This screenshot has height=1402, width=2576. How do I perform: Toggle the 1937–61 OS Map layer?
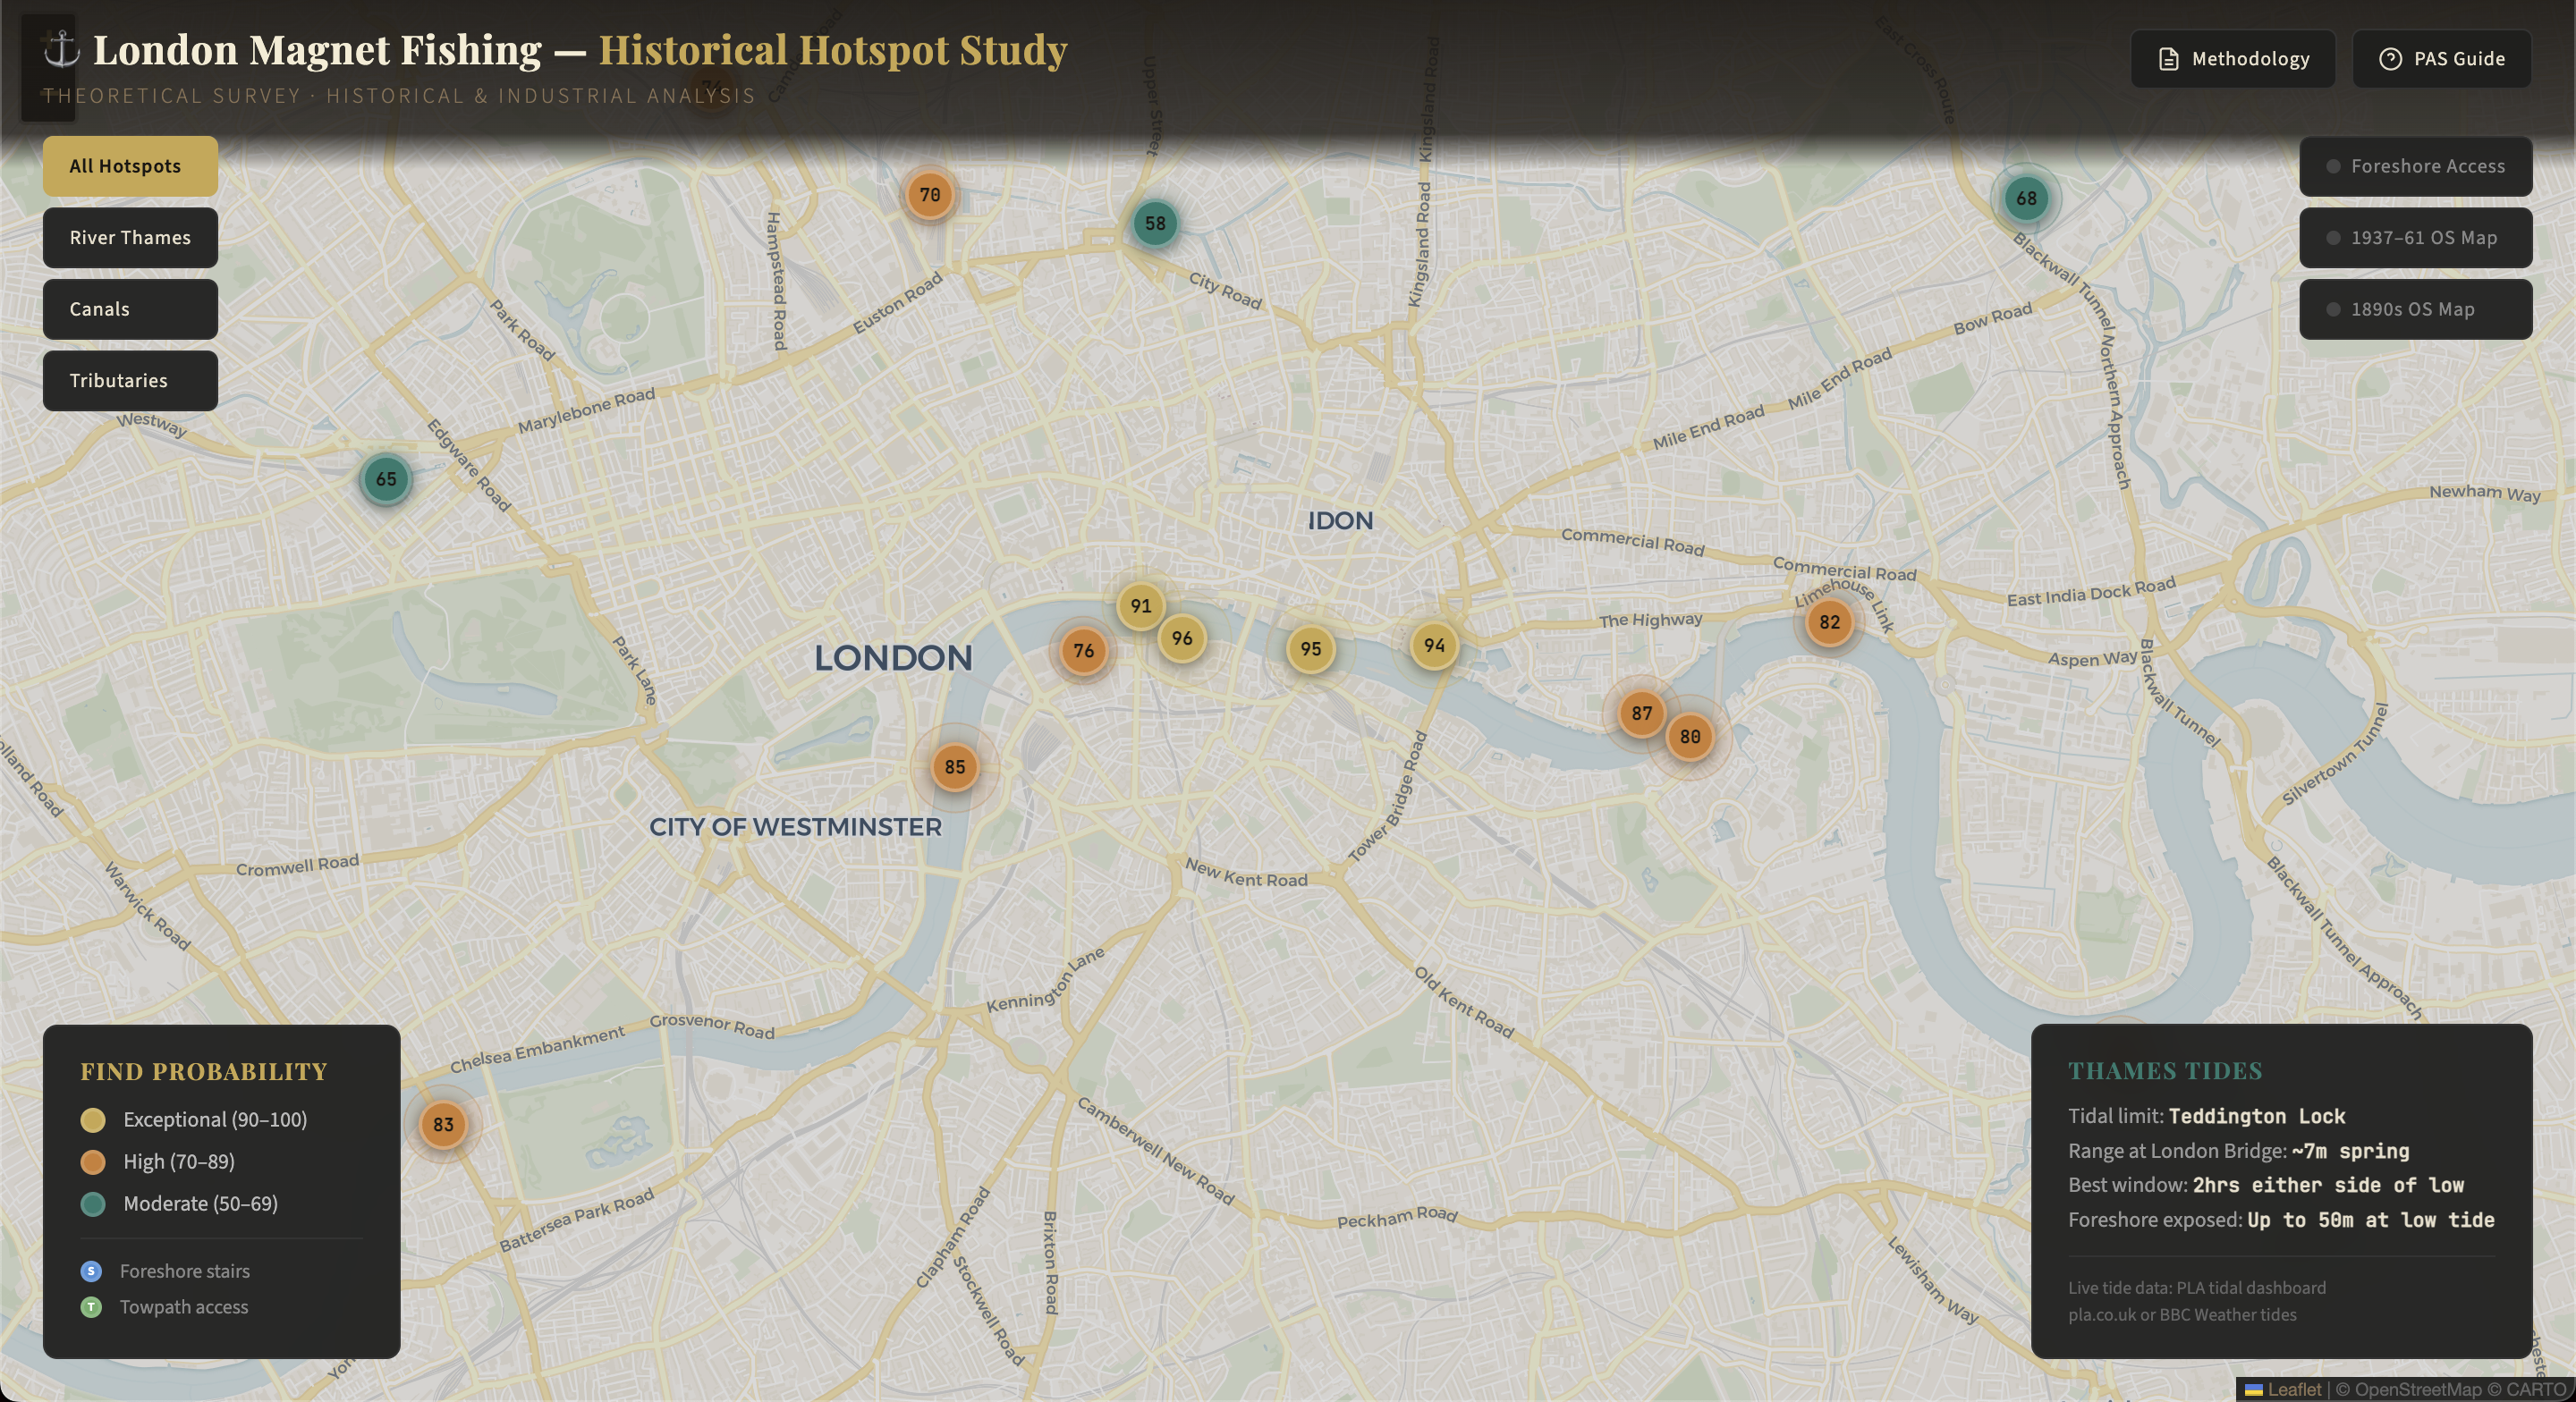(x=2416, y=238)
